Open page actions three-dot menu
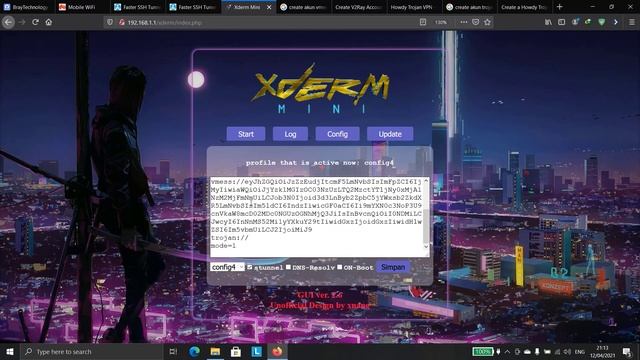This screenshot has width=640, height=360. (x=464, y=22)
